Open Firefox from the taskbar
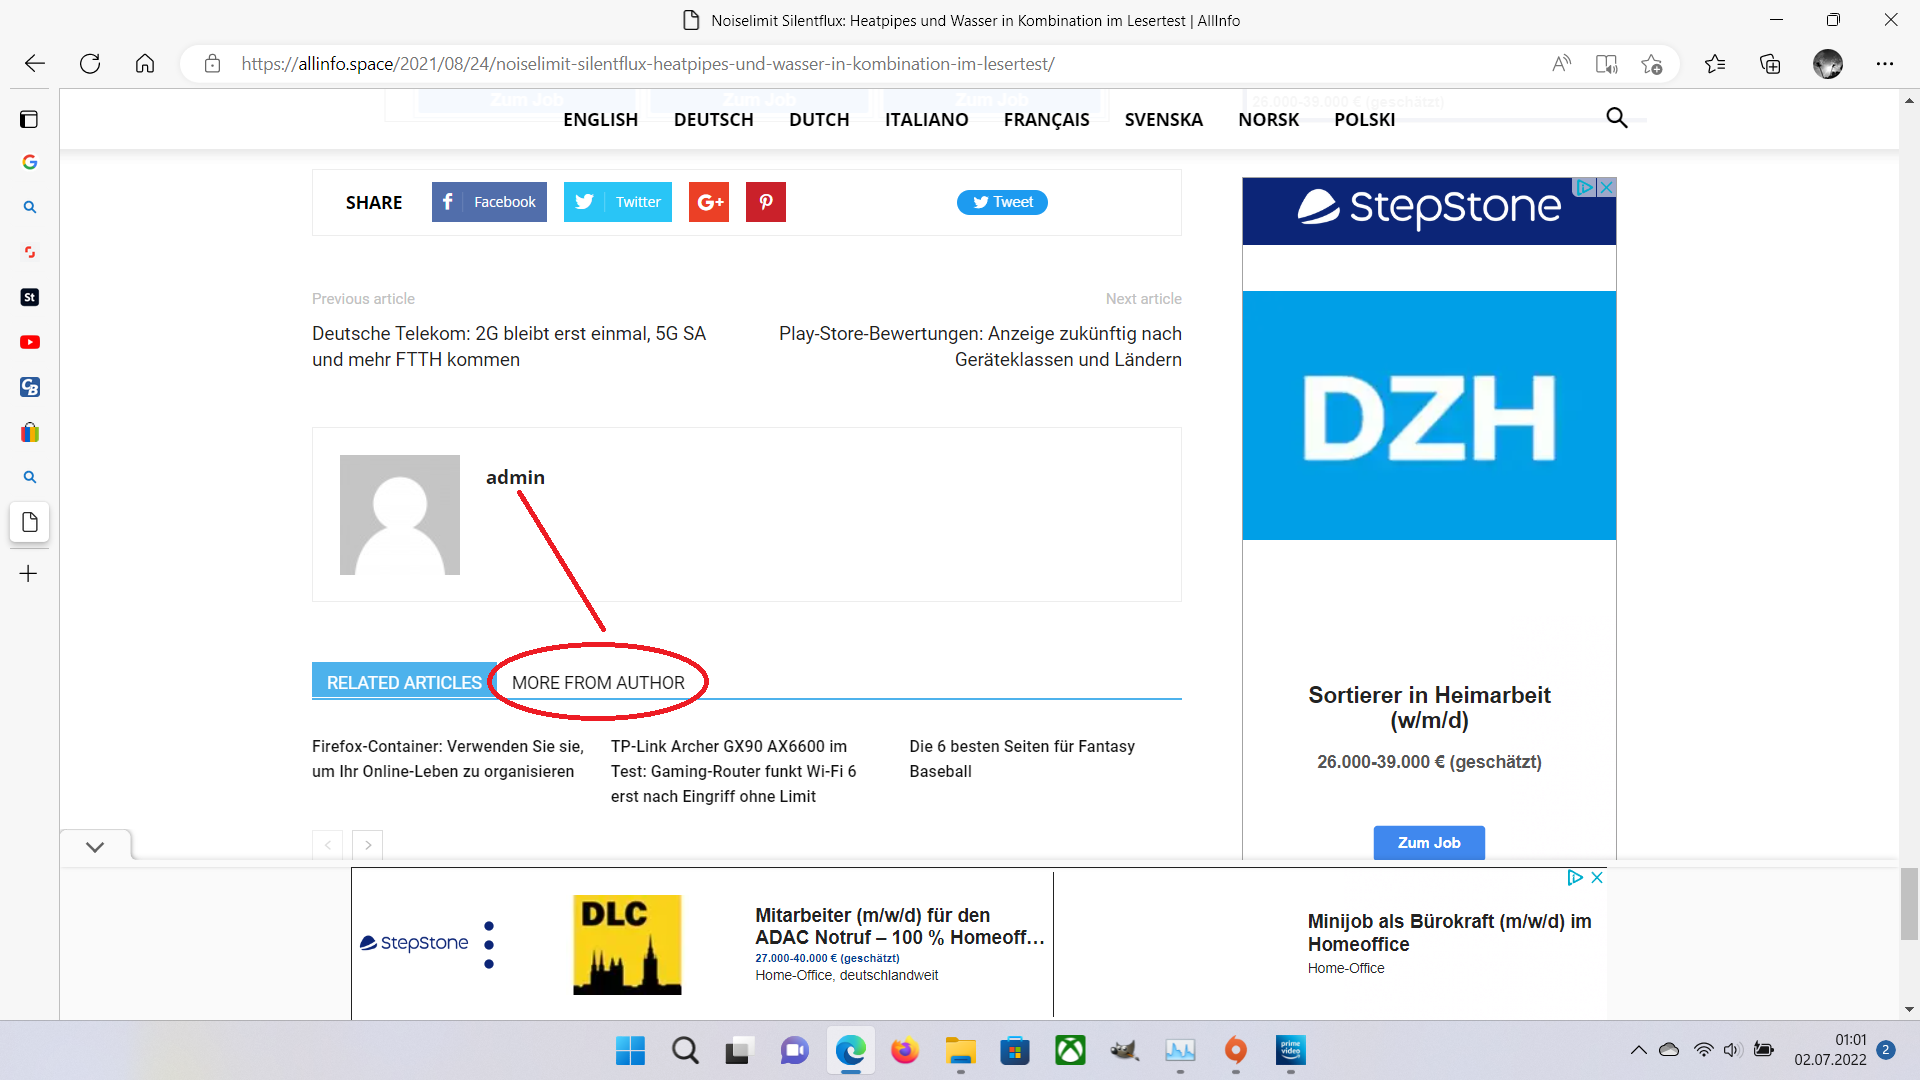 [x=905, y=1051]
